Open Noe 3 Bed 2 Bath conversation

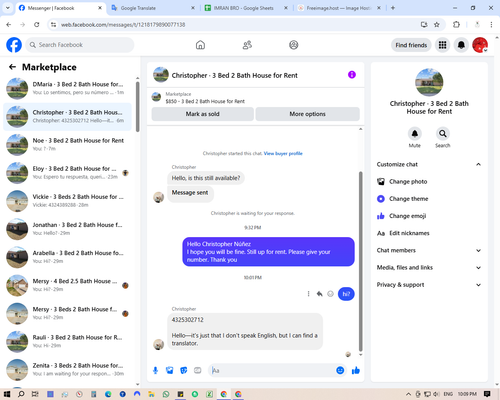point(68,145)
